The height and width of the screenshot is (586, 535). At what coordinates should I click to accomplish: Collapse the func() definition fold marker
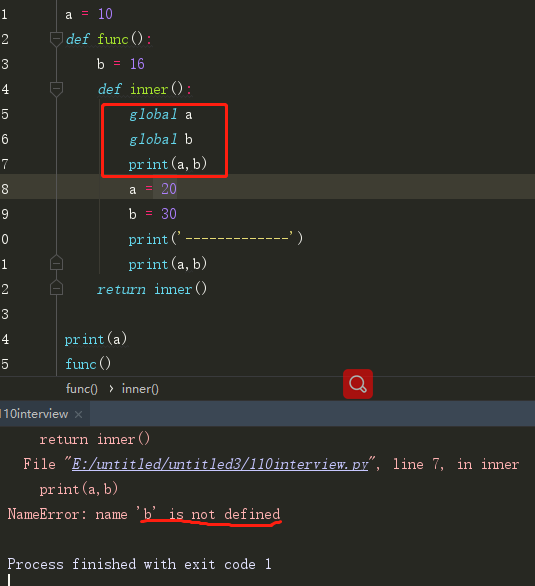[x=56, y=39]
